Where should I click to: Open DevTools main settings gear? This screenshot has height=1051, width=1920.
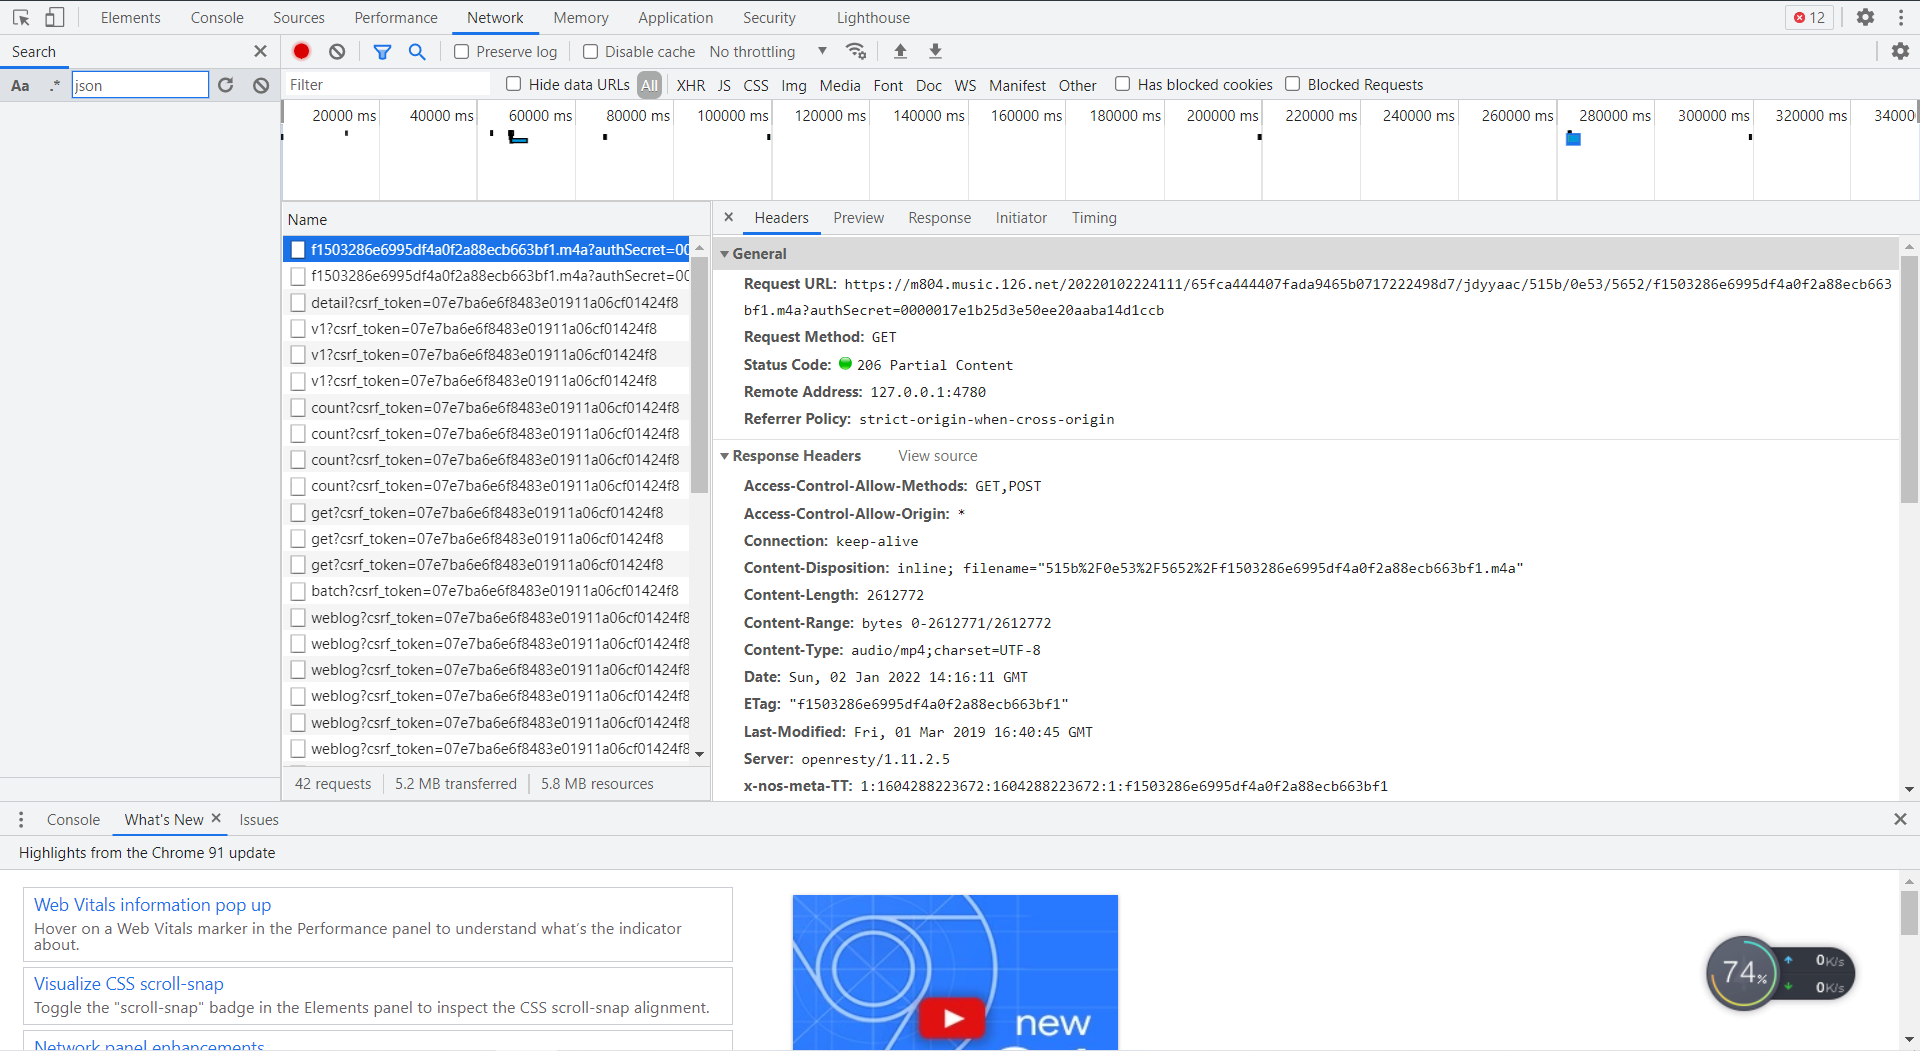(1865, 17)
